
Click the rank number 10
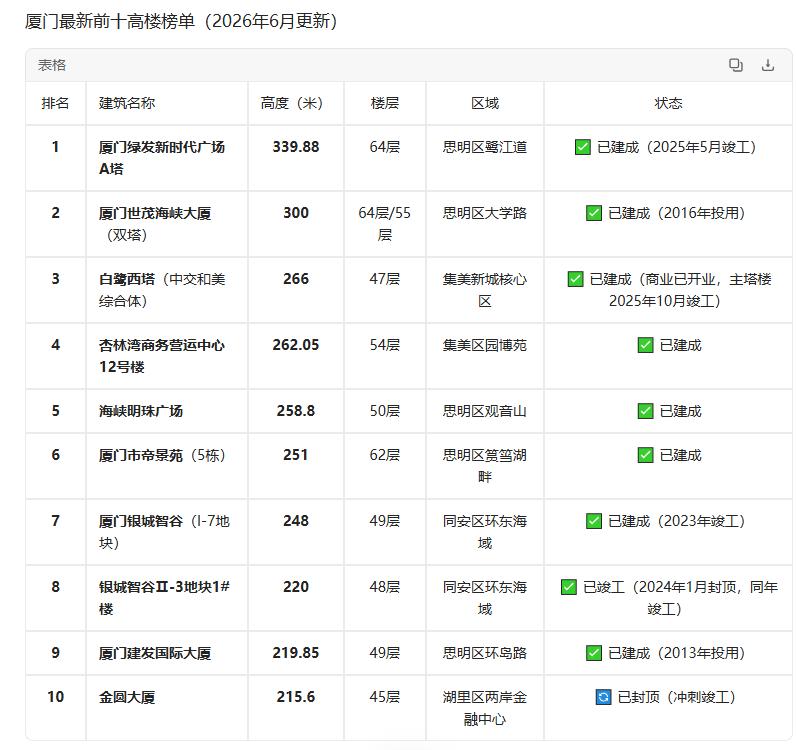pos(55,697)
